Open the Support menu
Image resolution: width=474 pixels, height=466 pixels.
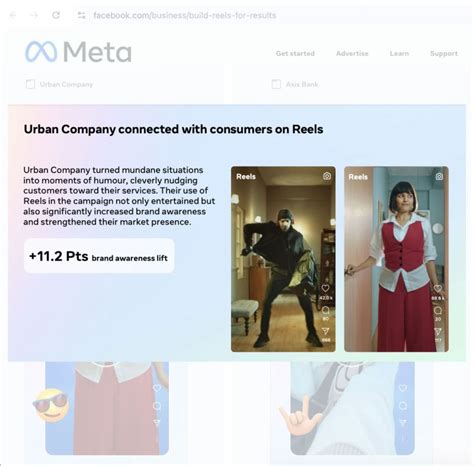pos(444,53)
